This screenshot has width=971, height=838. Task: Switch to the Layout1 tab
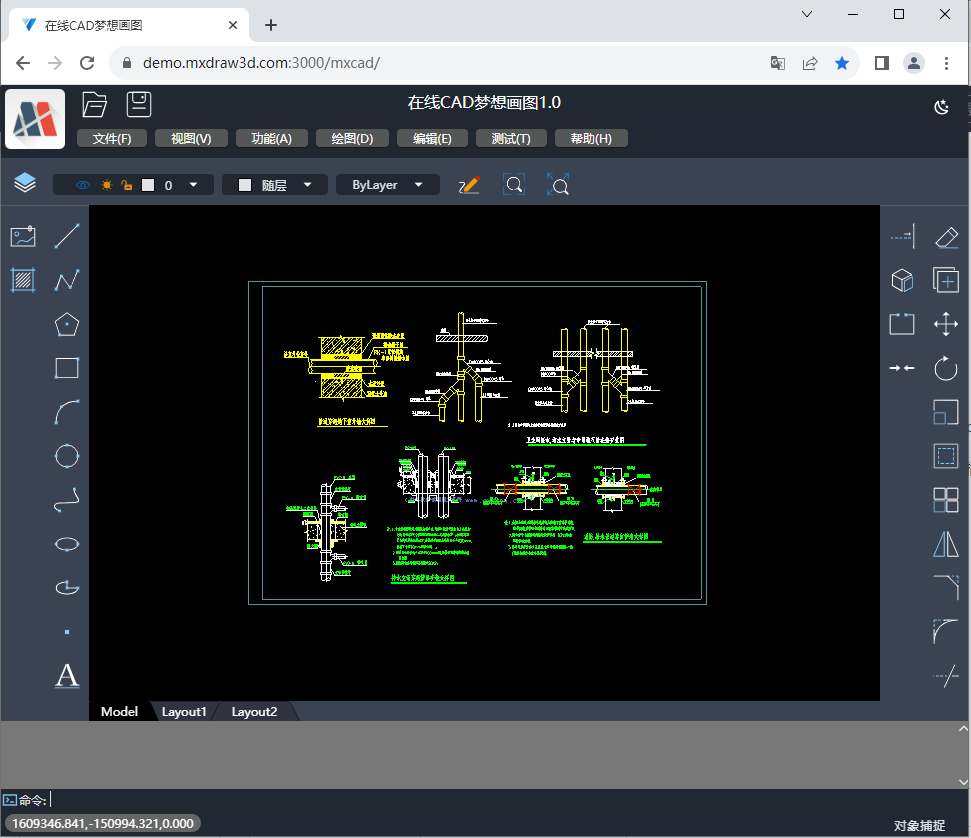[x=184, y=712]
